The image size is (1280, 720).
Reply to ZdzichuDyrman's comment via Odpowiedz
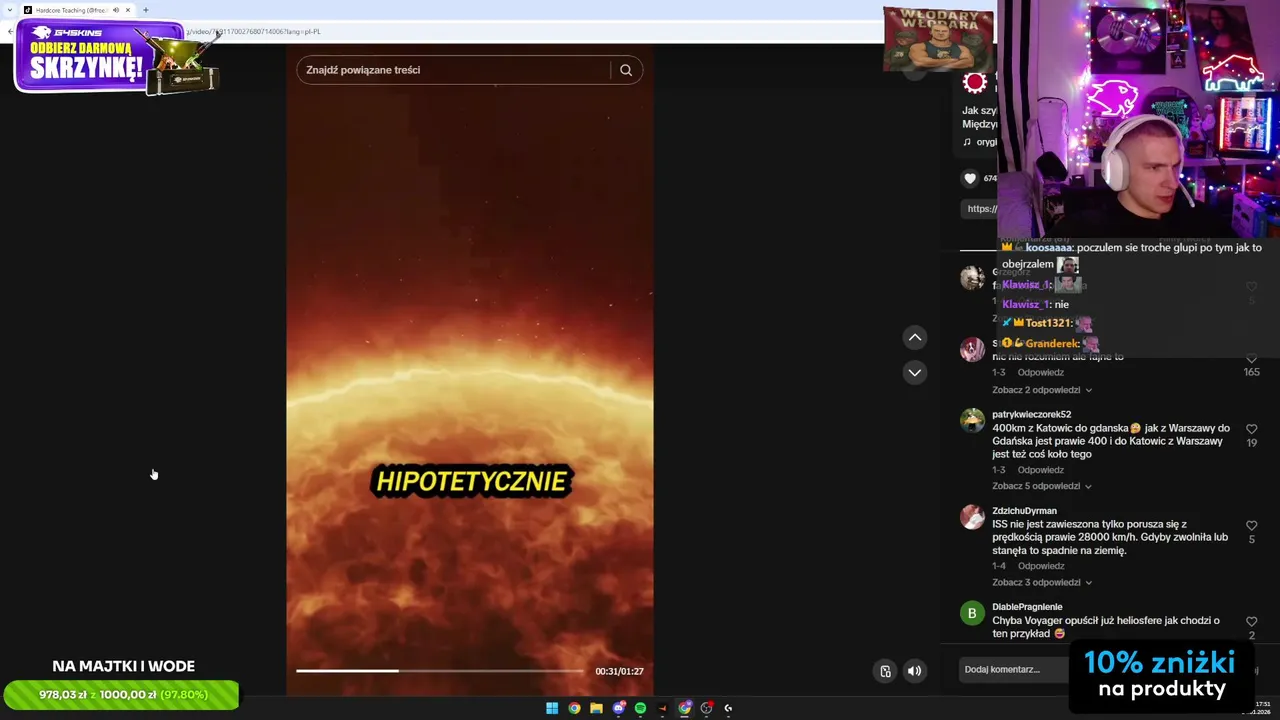point(1041,566)
